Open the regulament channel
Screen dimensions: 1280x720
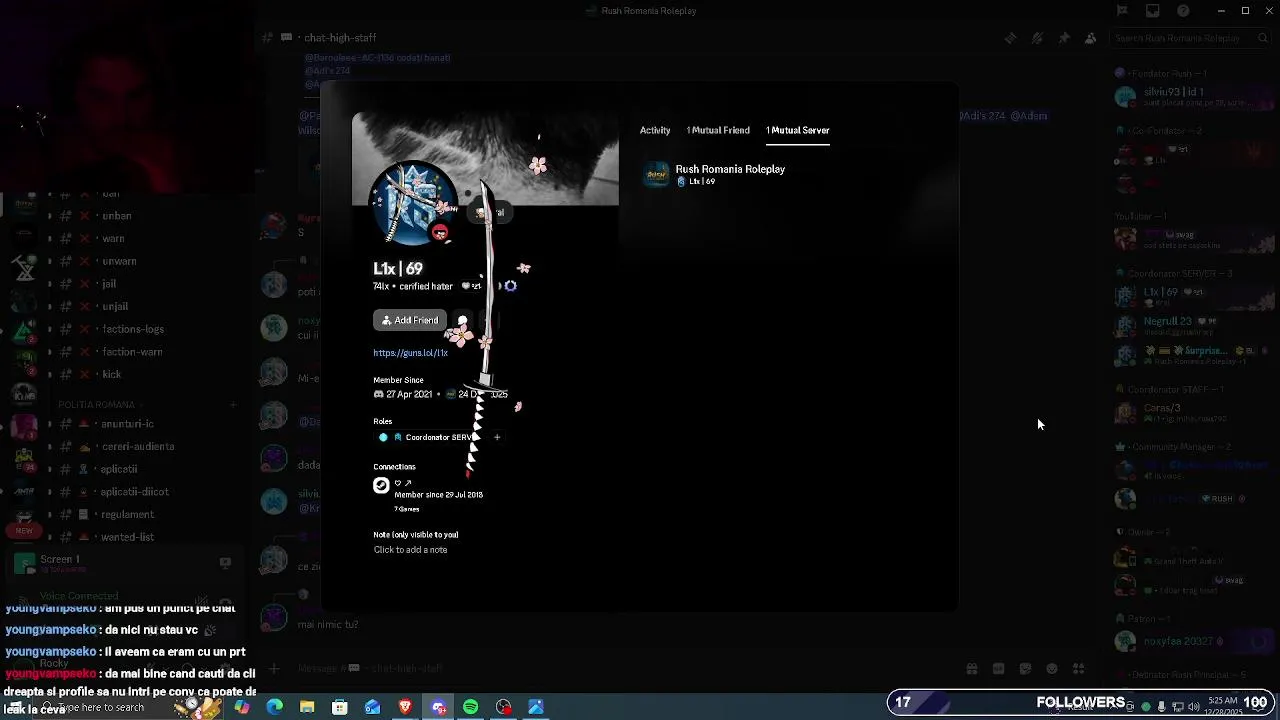[127, 515]
